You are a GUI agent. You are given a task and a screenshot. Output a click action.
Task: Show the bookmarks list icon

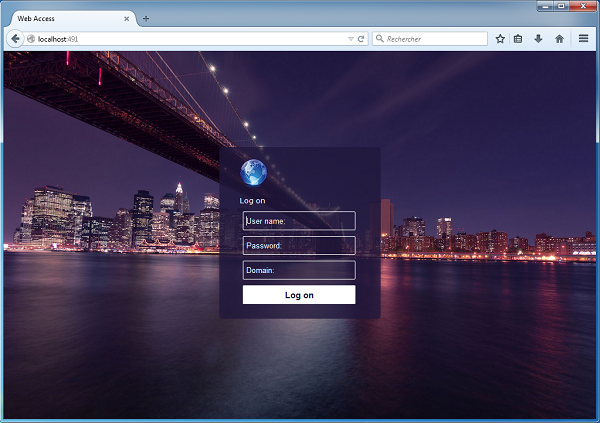(518, 39)
